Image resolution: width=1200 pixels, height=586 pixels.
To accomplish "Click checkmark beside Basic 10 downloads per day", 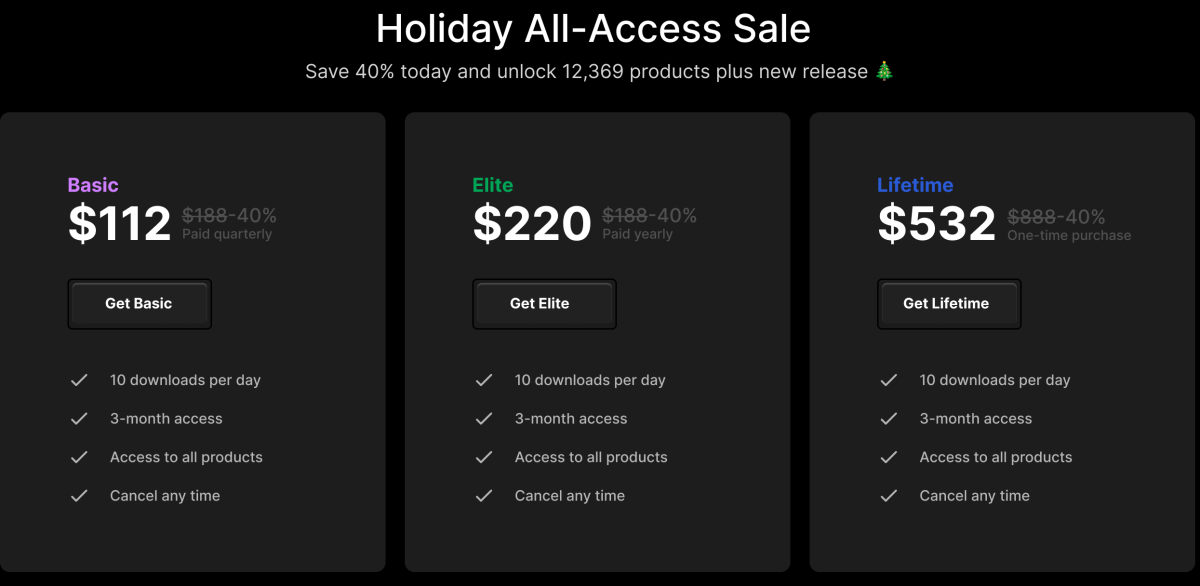I will 79,380.
